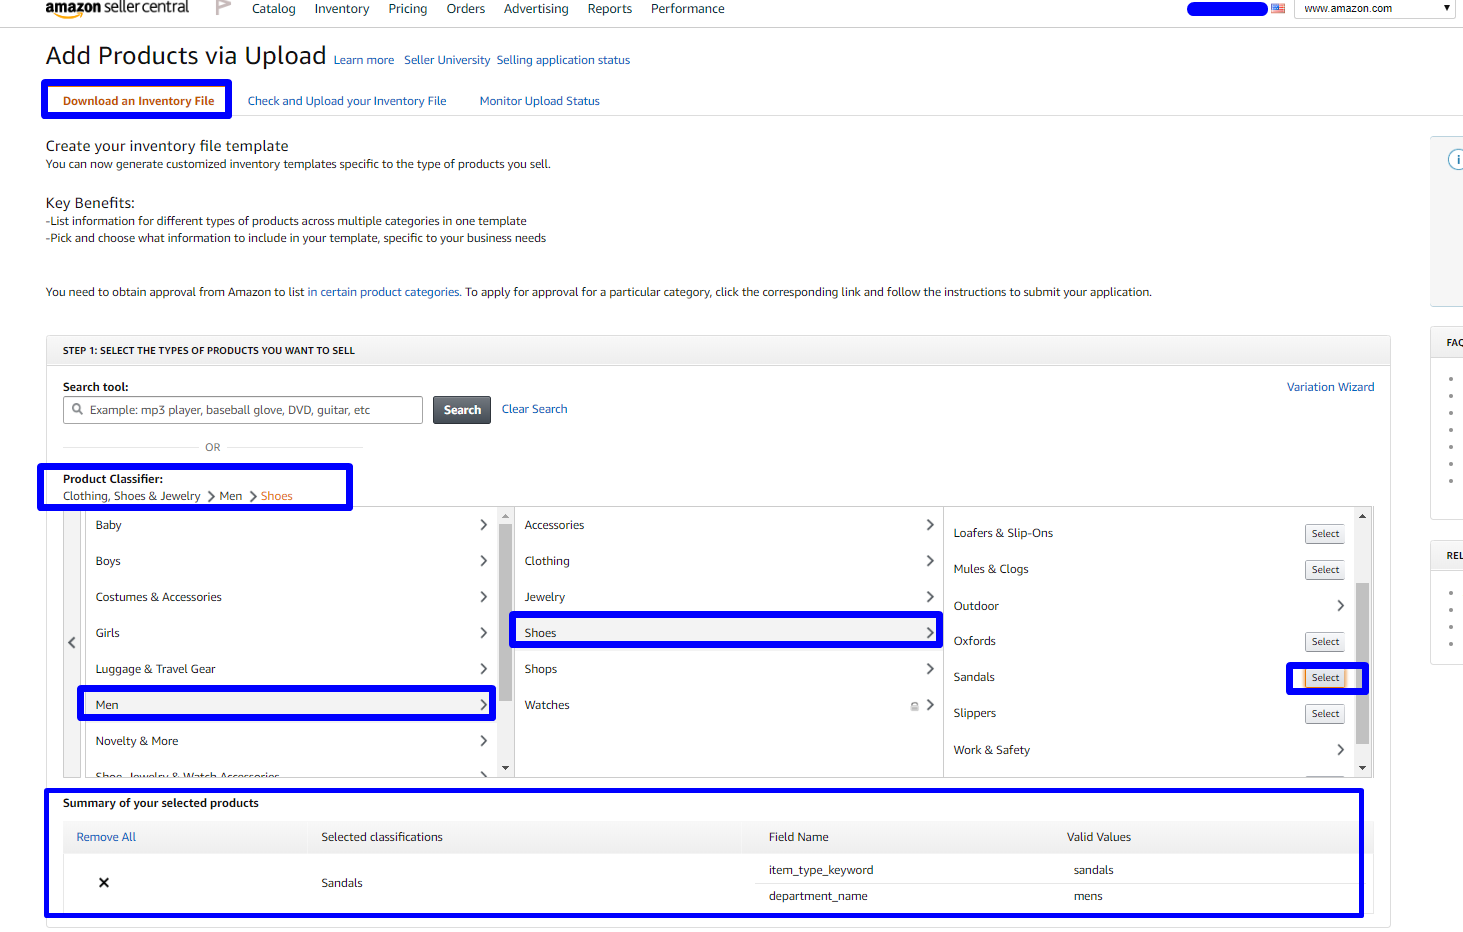The width and height of the screenshot is (1463, 932).
Task: Click Remove All in the selection summary
Action: coord(105,836)
